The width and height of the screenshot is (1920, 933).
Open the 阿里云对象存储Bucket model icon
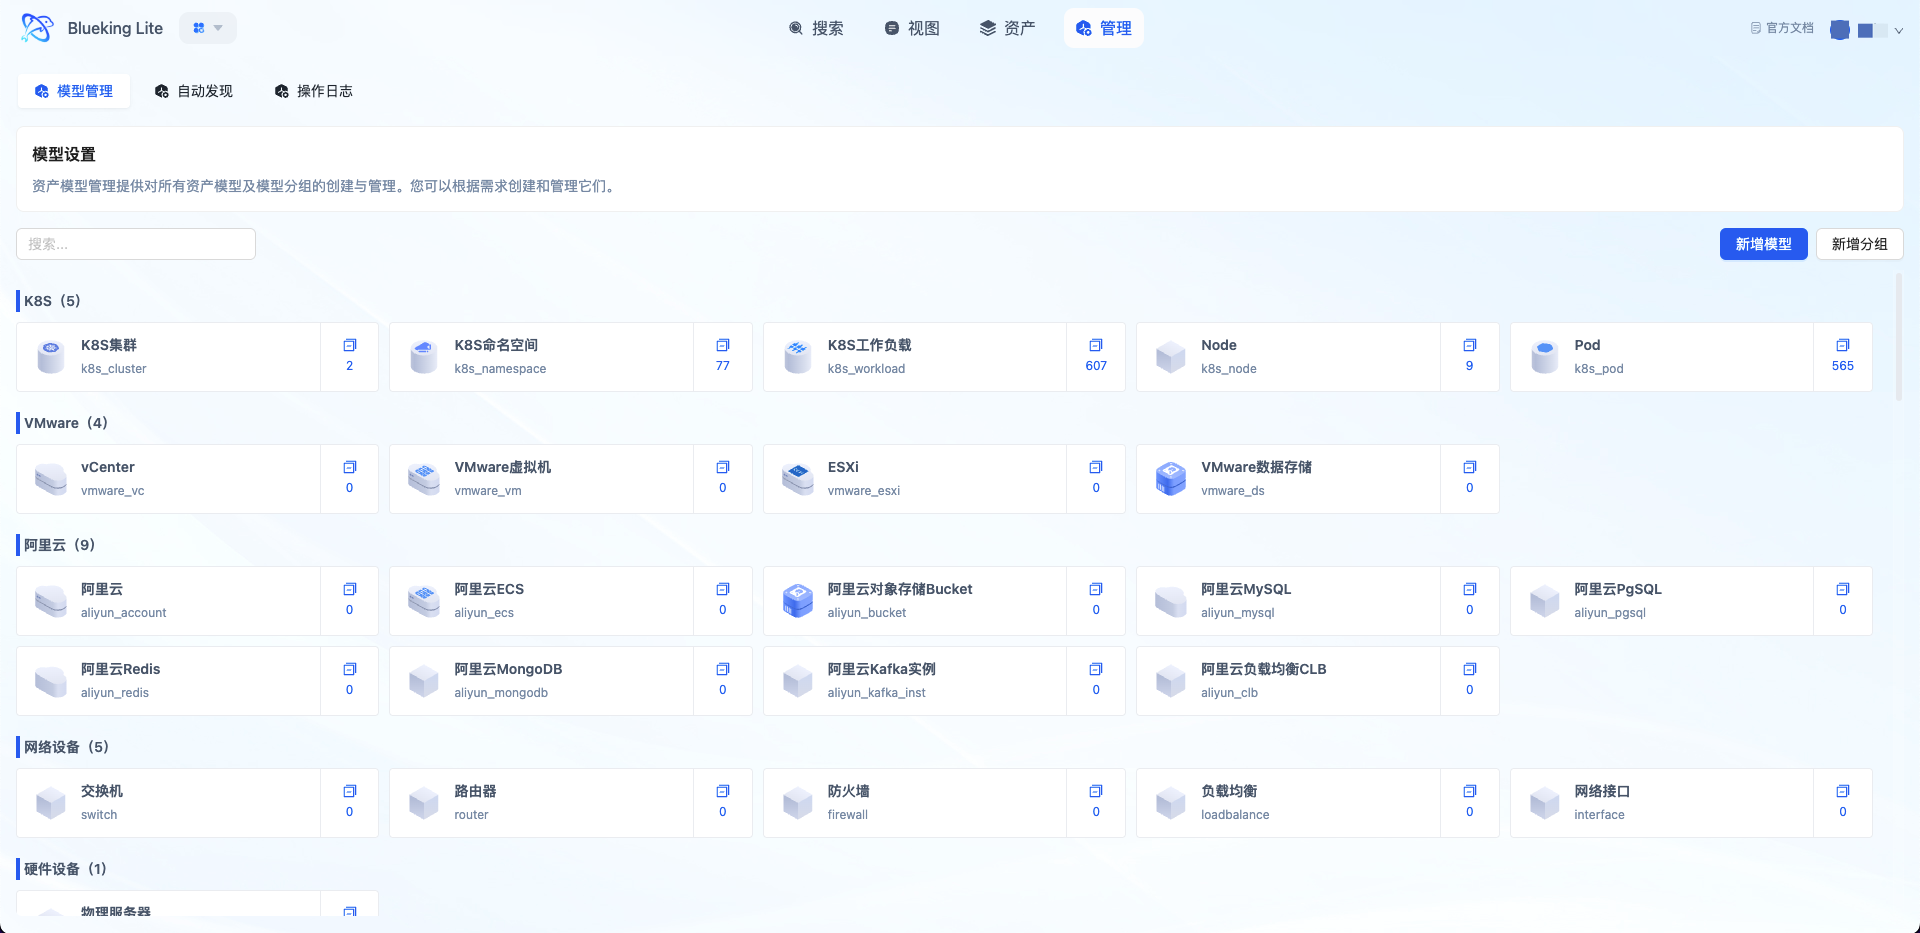pos(798,601)
